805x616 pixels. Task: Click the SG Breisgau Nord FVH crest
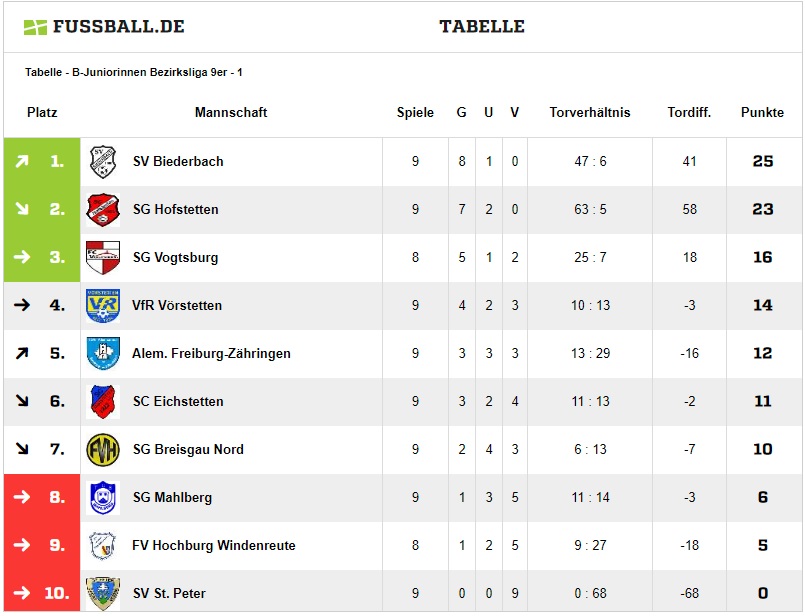point(103,450)
